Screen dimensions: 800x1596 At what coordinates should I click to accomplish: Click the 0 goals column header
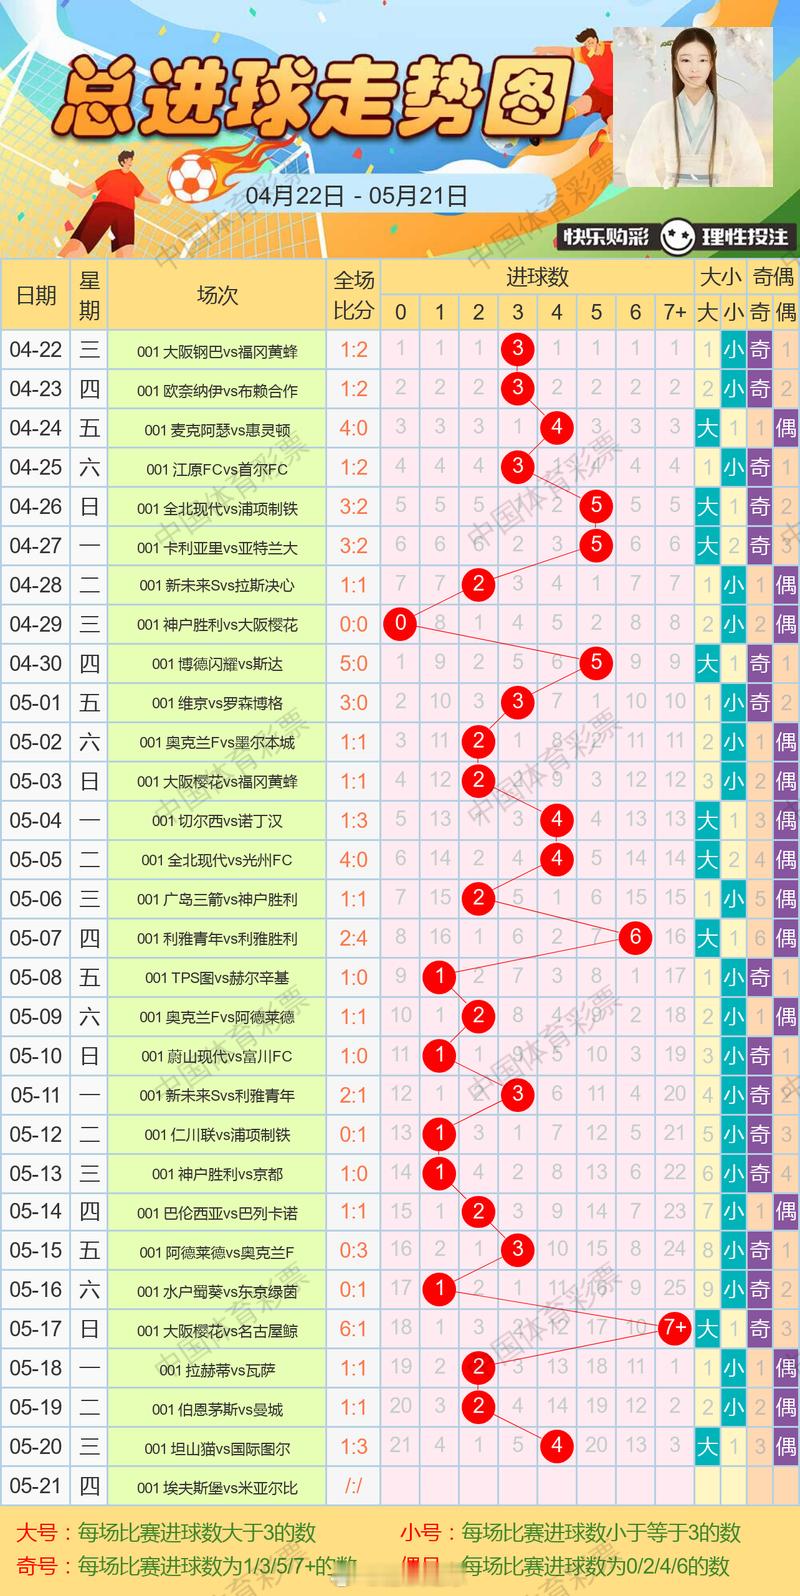coord(400,312)
